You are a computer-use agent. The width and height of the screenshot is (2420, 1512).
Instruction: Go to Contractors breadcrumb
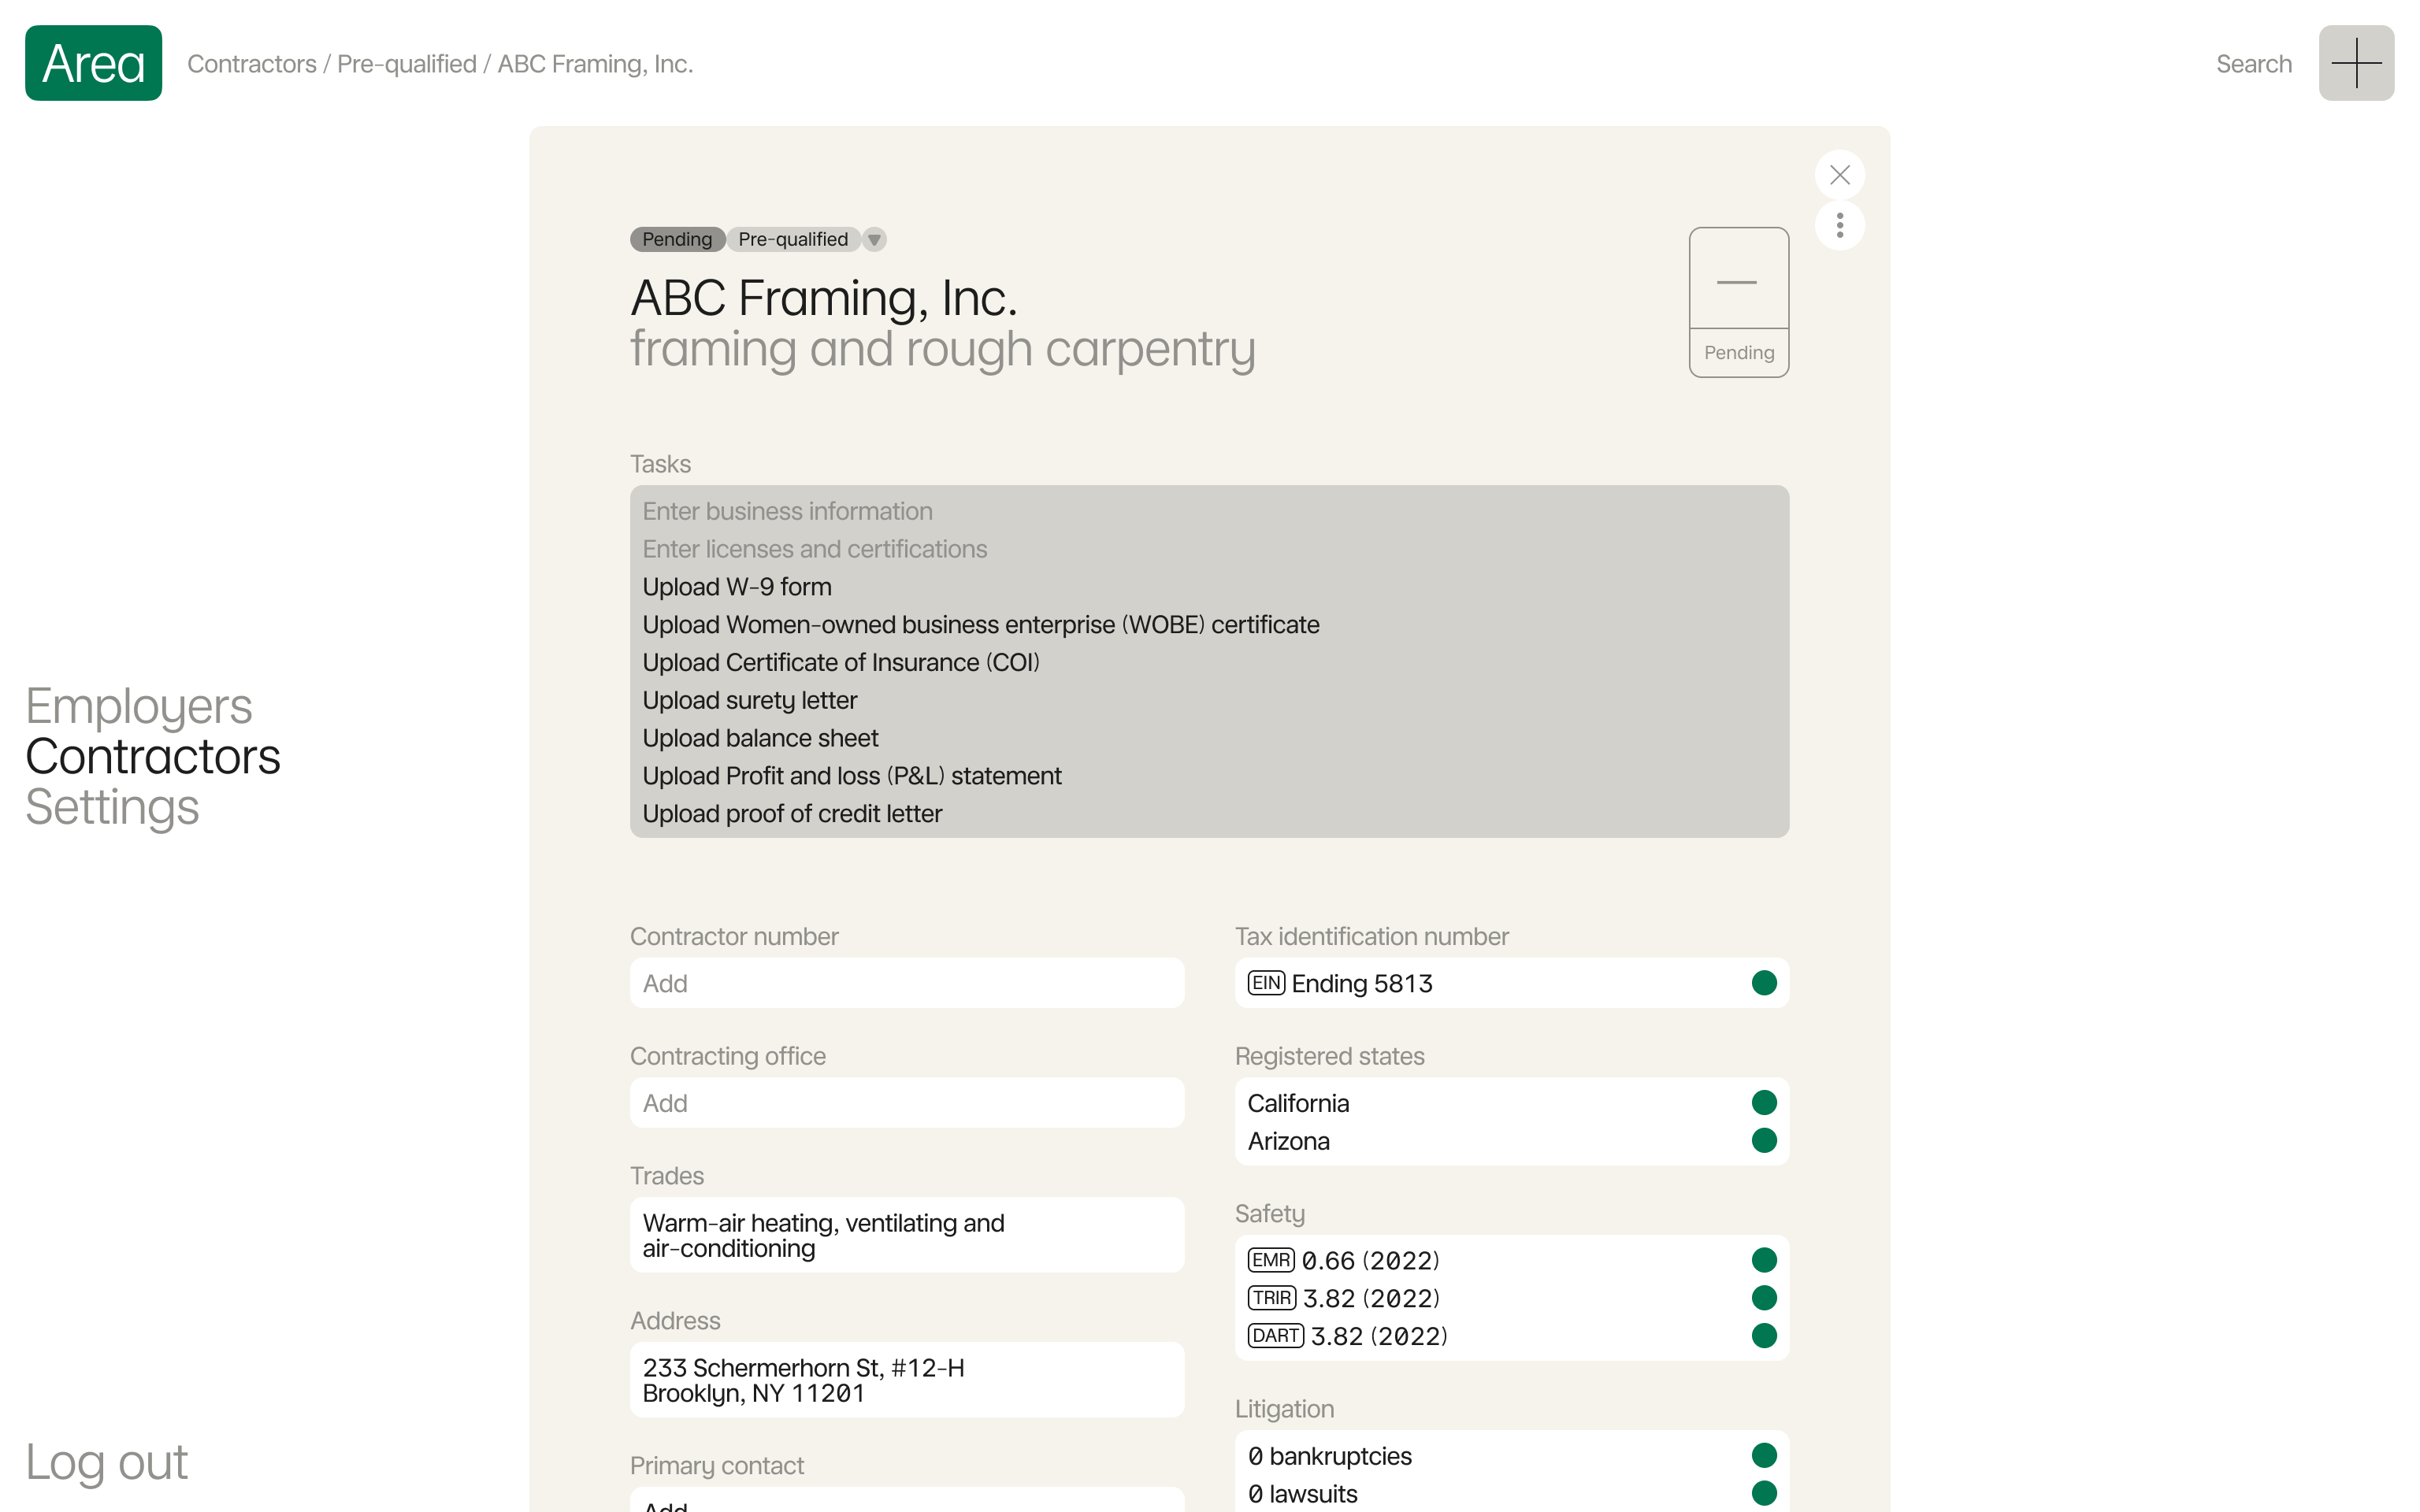coord(252,64)
